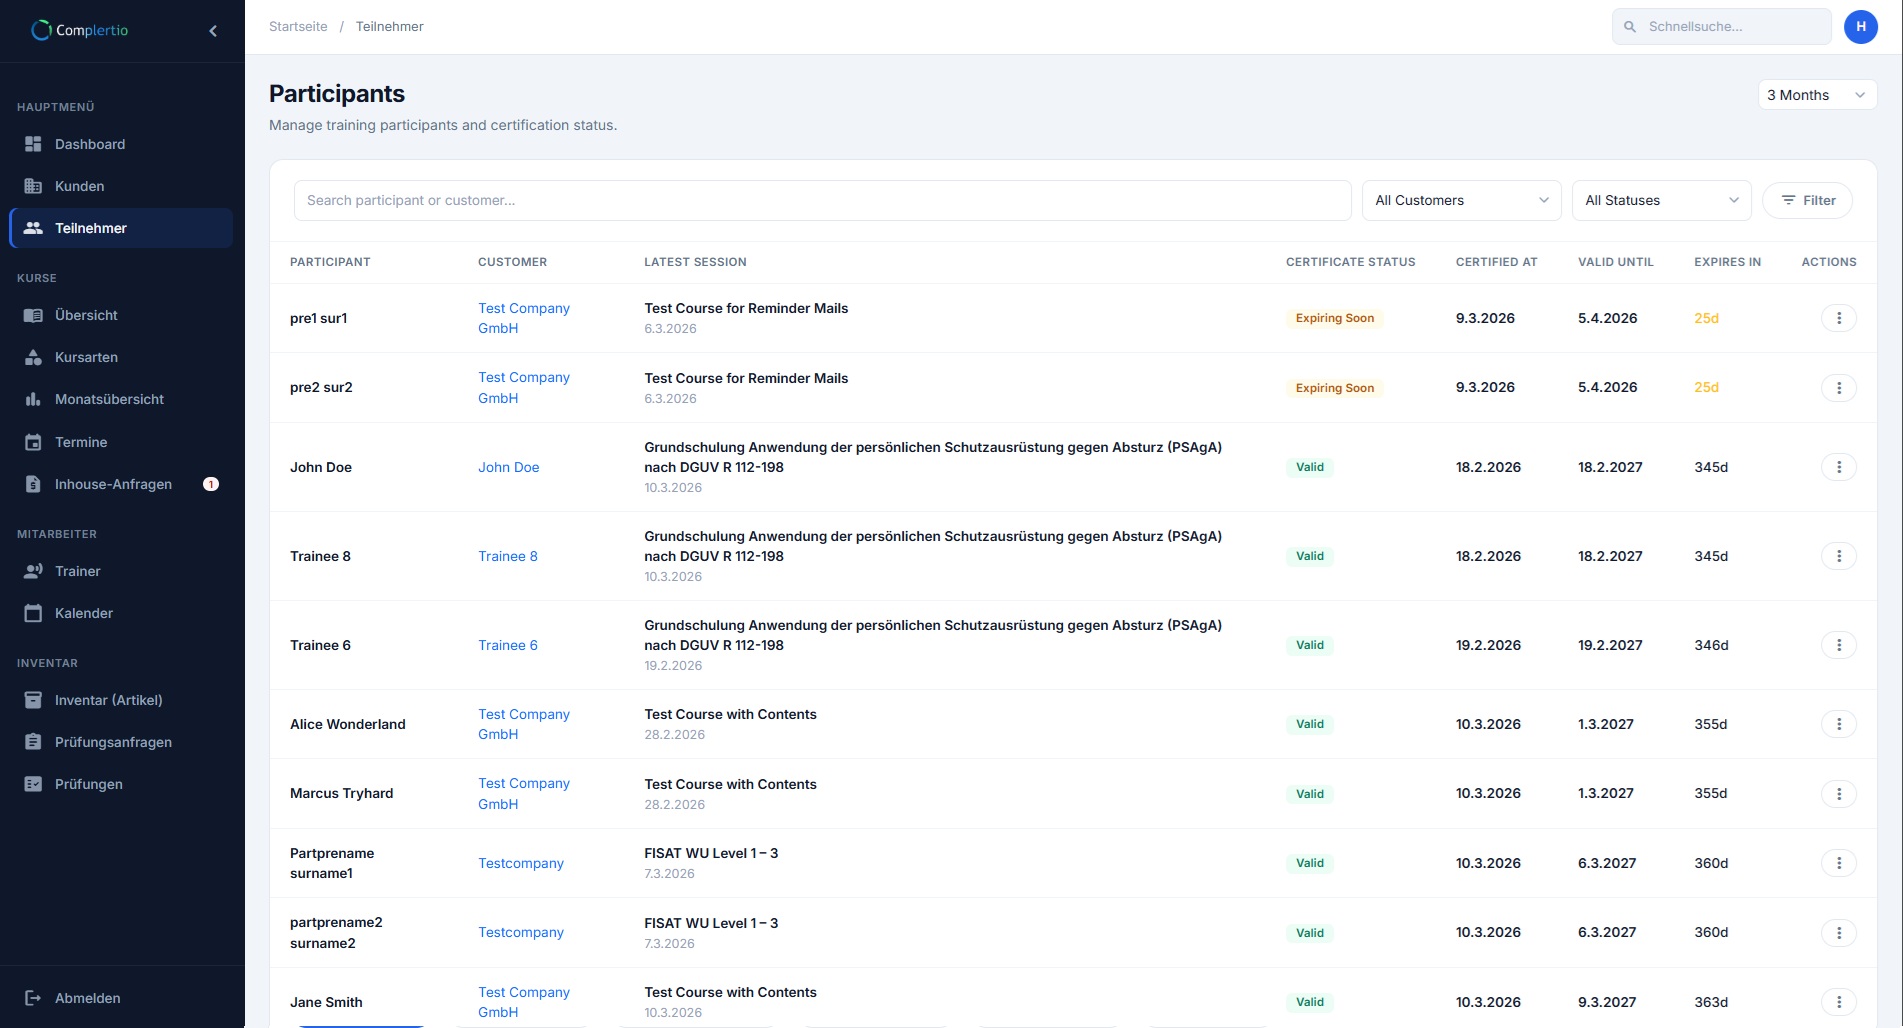1903x1028 pixels.
Task: Open Trainee 6 customer link
Action: click(x=507, y=645)
